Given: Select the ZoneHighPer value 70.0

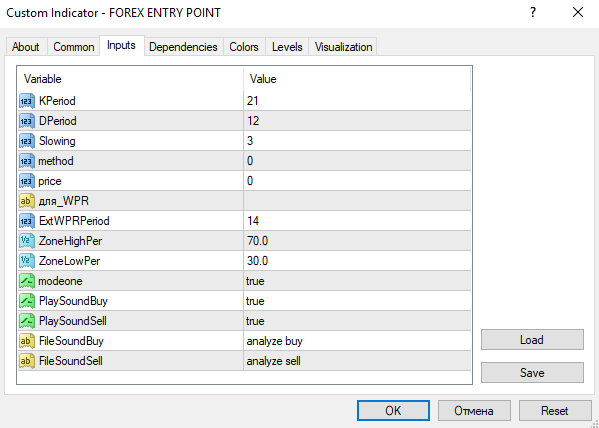Looking at the screenshot, I should click(357, 241).
